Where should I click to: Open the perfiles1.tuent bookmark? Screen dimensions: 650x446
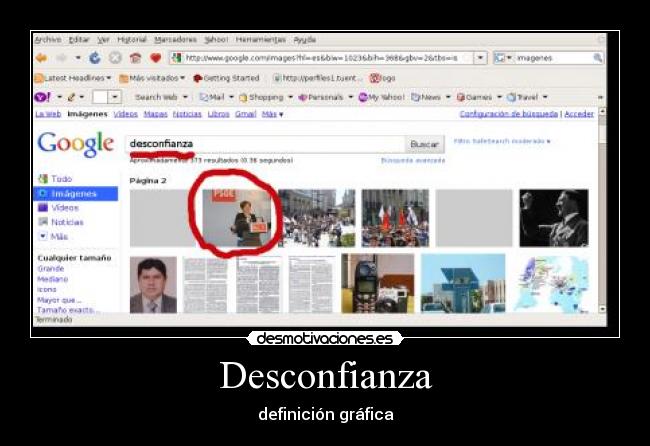[x=318, y=78]
